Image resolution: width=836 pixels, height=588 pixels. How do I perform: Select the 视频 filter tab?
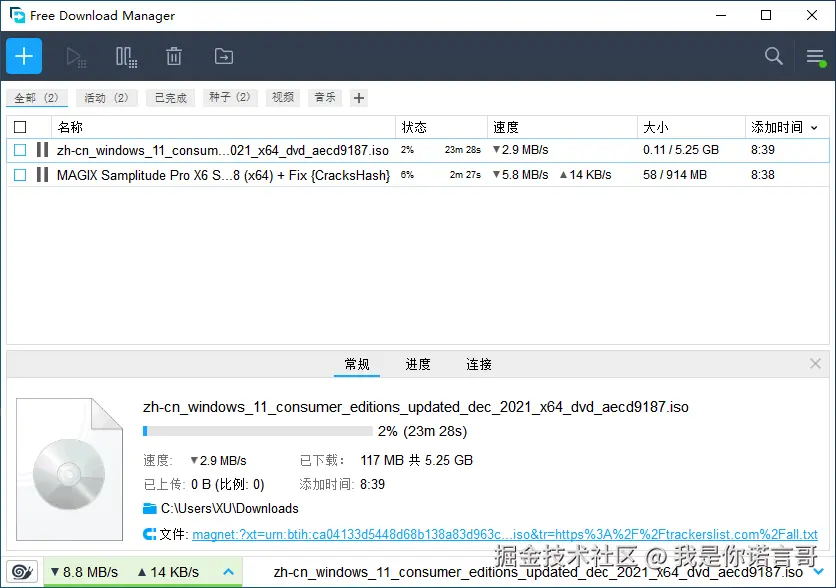(x=283, y=98)
